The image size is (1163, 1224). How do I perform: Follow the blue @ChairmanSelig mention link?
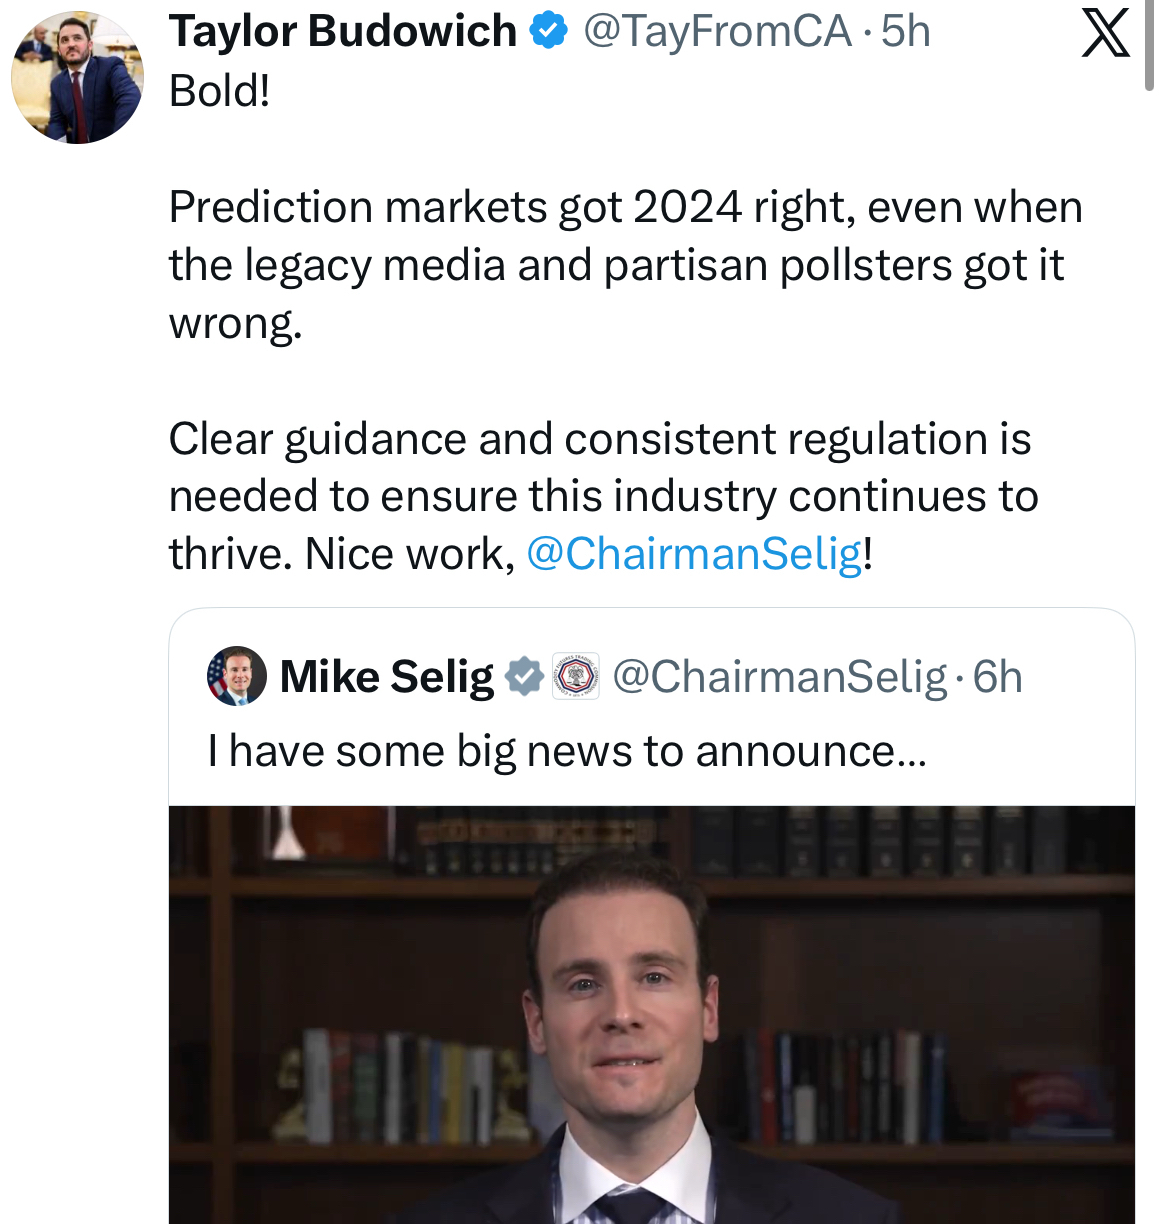pos(693,553)
